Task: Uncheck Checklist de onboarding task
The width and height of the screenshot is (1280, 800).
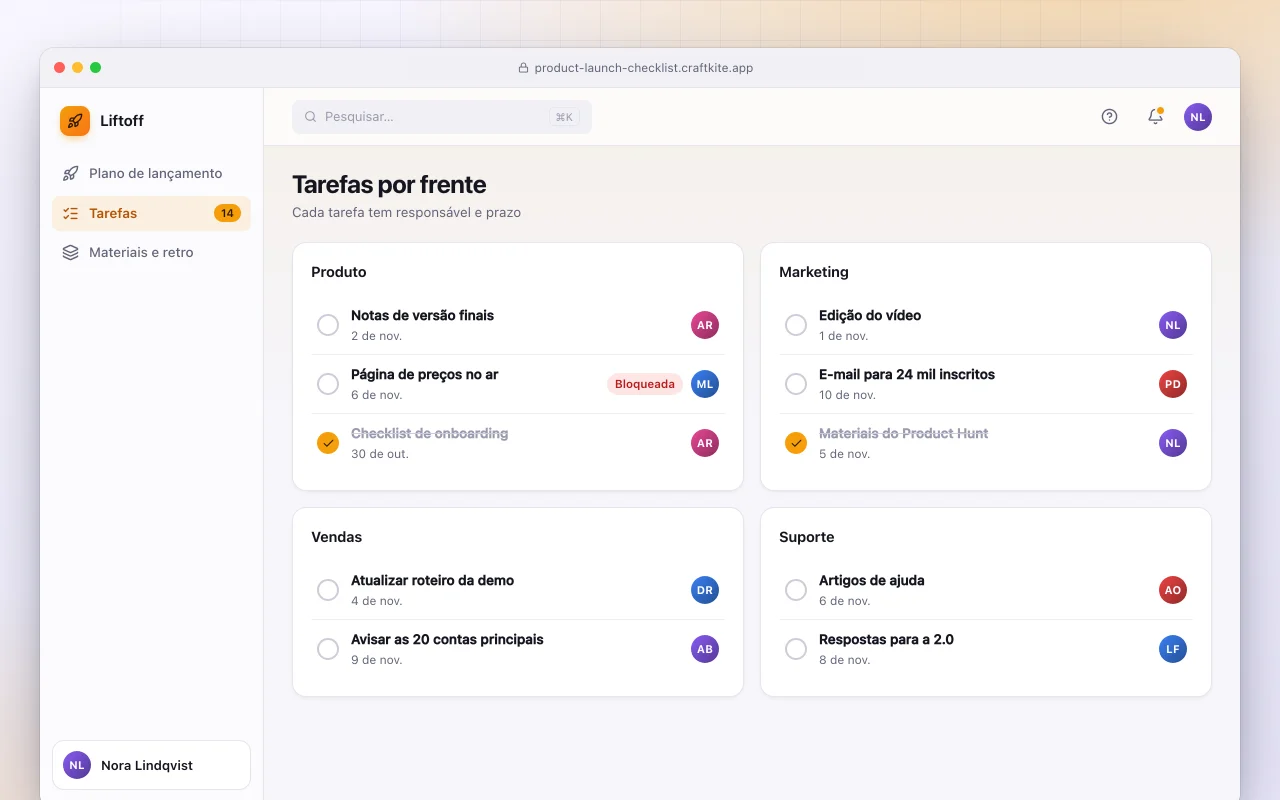Action: point(328,443)
